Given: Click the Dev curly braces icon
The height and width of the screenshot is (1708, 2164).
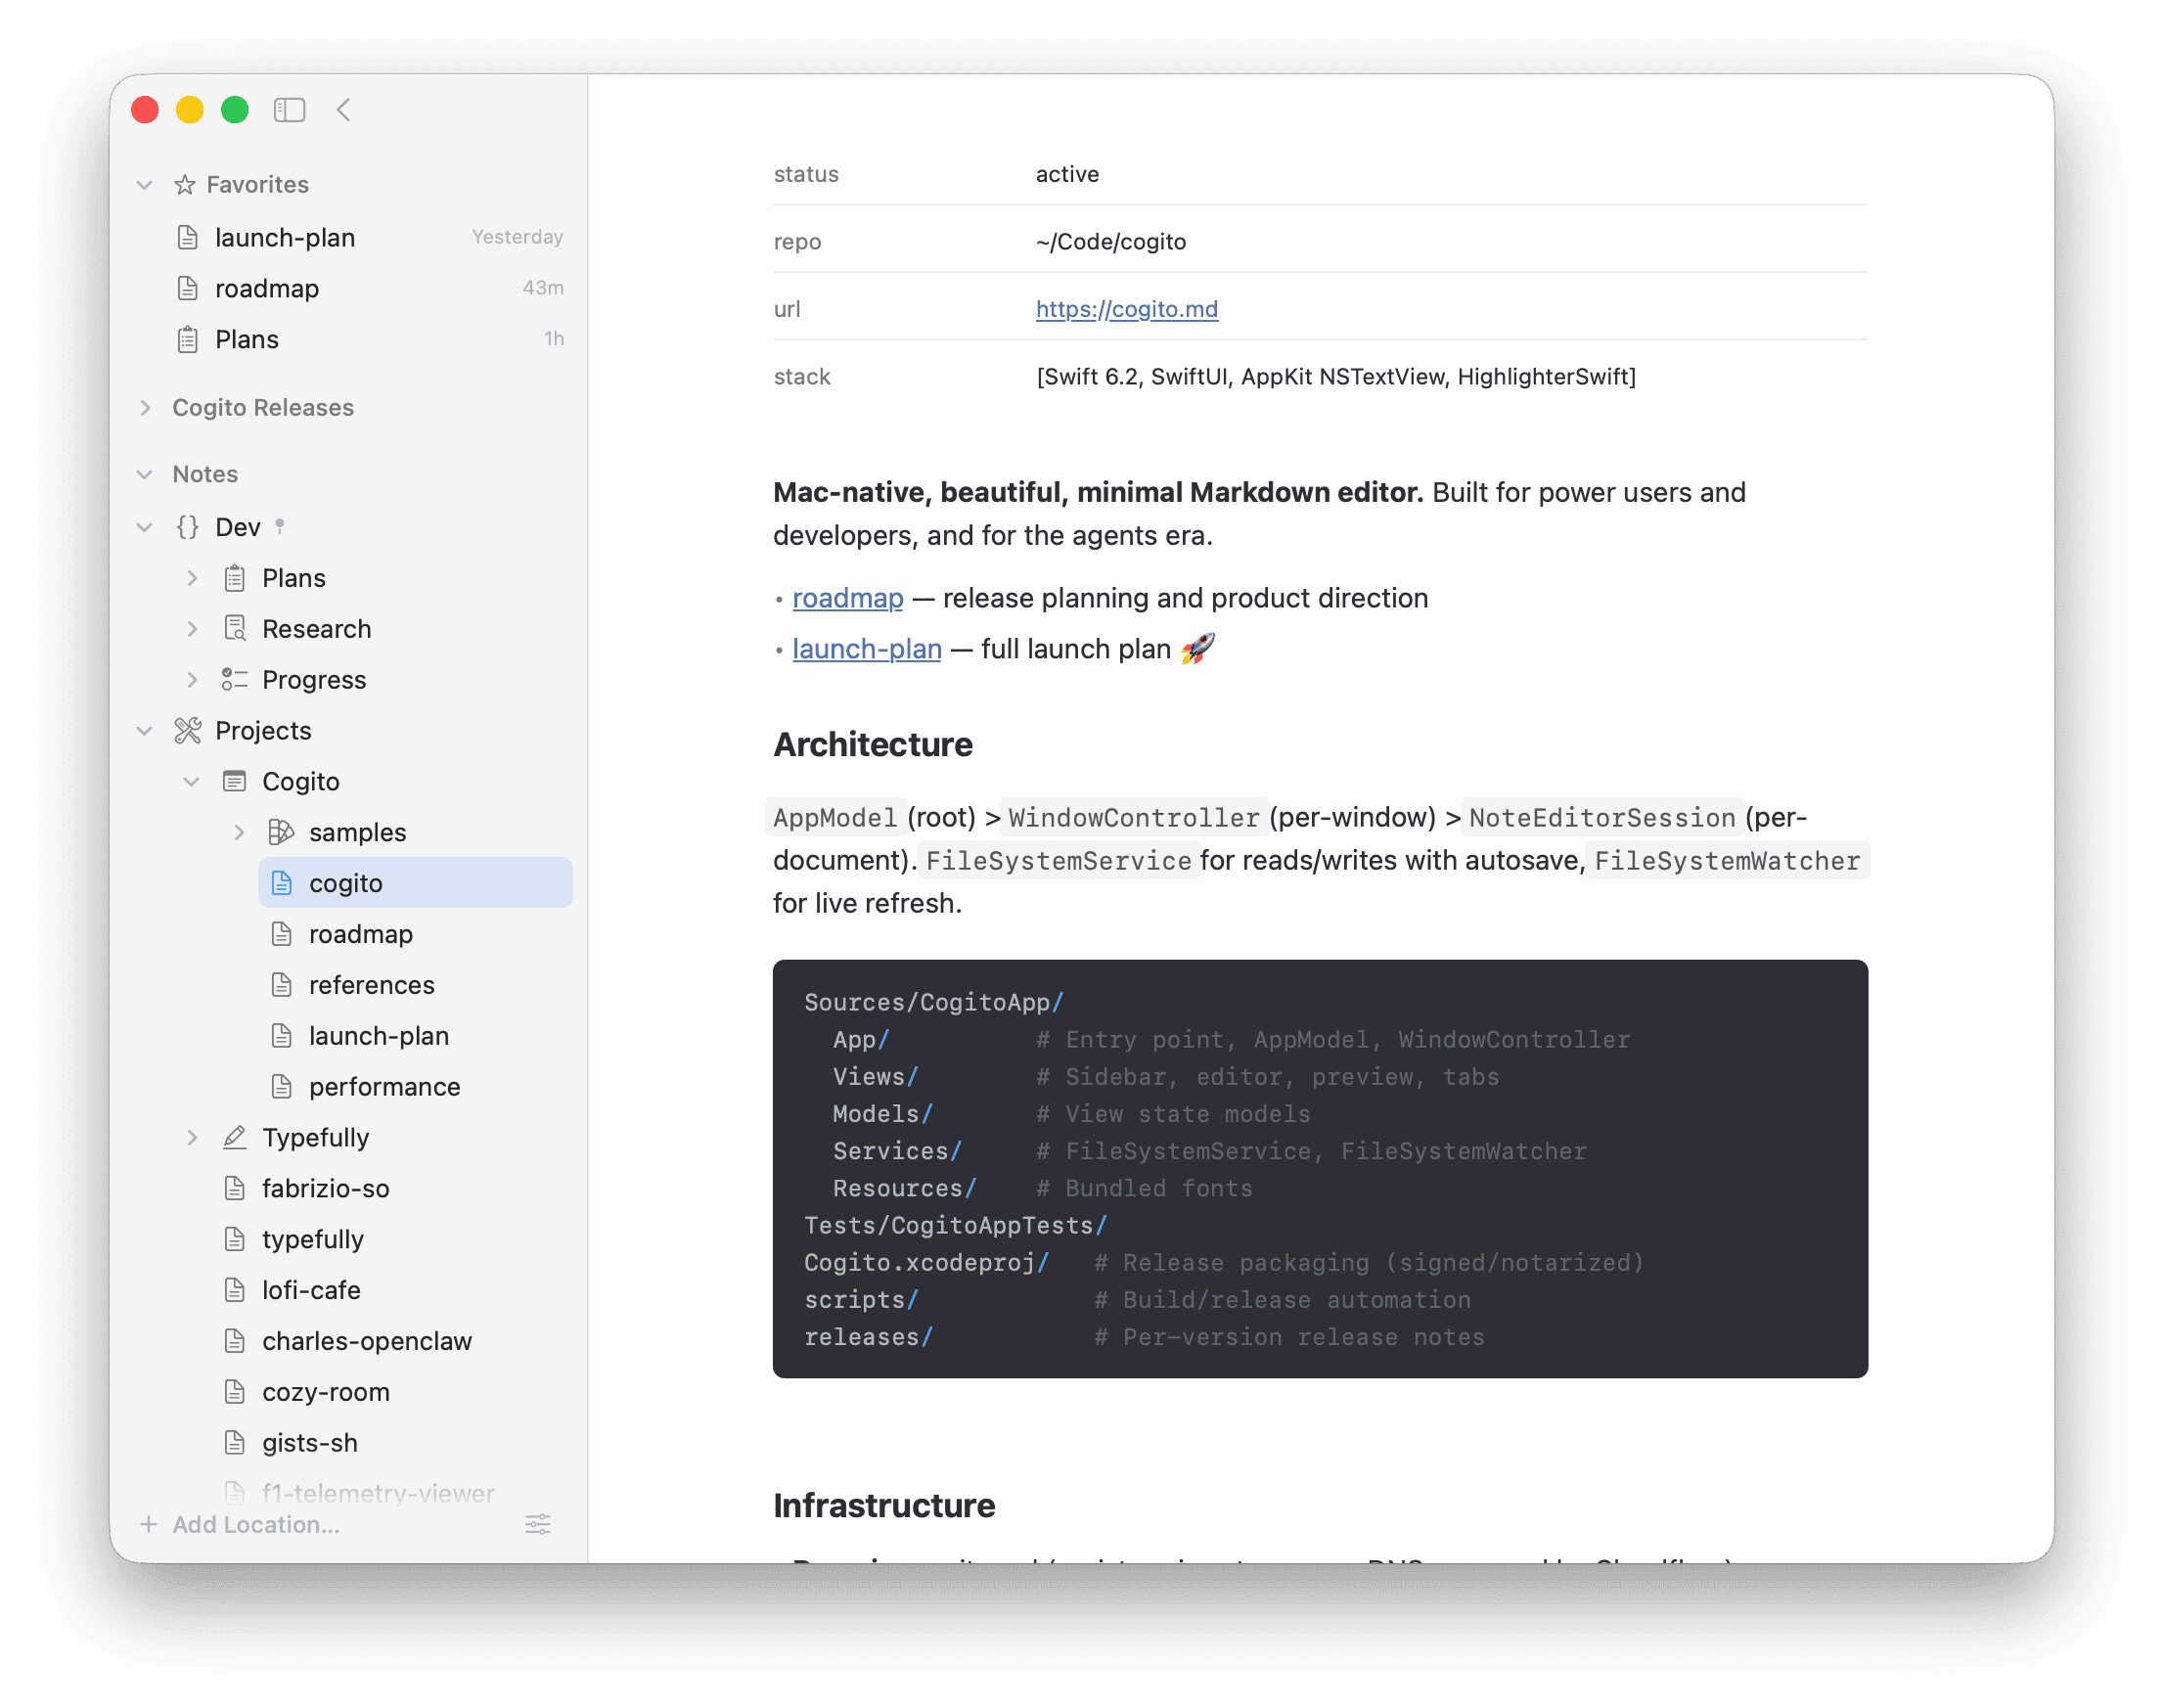Looking at the screenshot, I should (187, 528).
